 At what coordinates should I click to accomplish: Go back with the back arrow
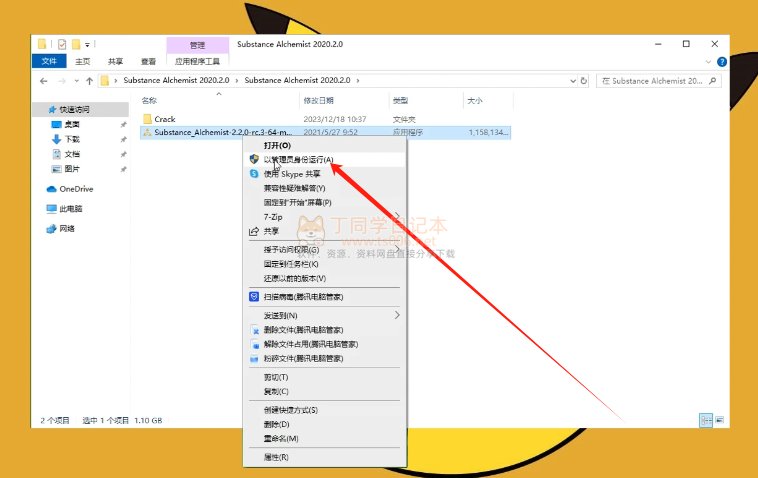pos(44,81)
